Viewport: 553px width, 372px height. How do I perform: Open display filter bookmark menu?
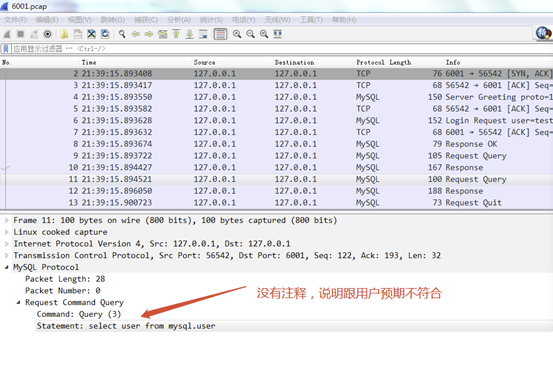(6, 49)
